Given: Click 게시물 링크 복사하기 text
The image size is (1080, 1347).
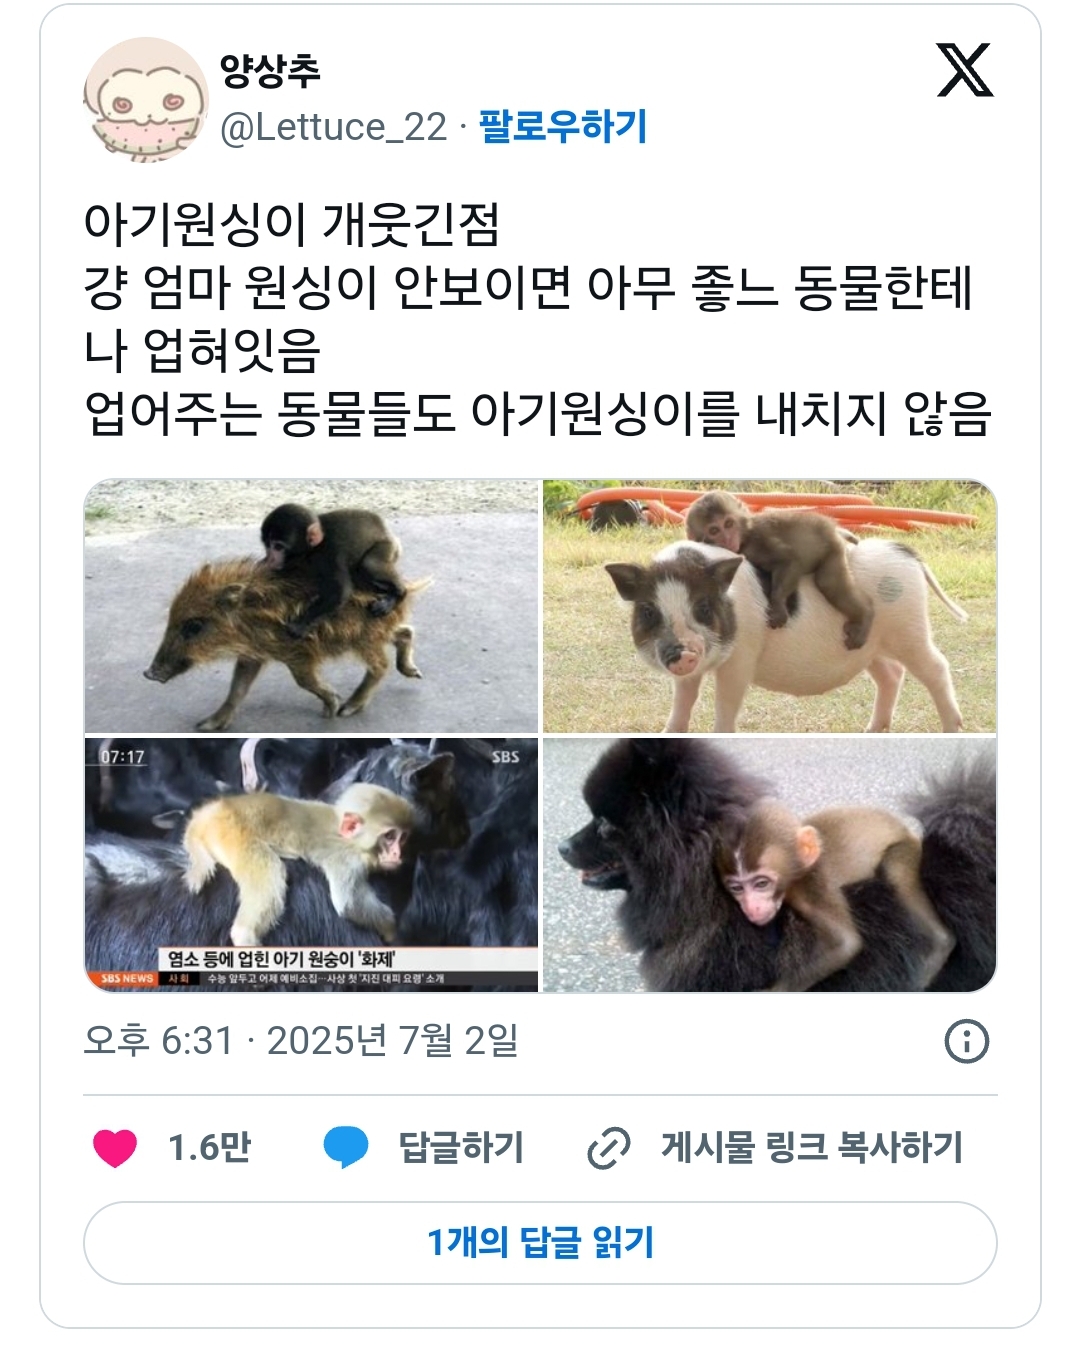Looking at the screenshot, I should (811, 1147).
